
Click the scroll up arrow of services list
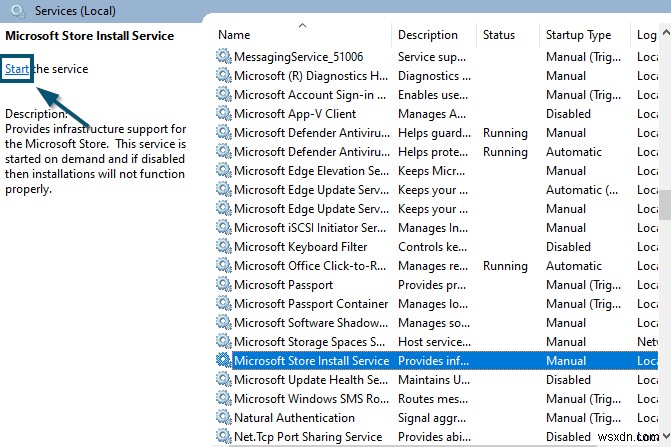(x=665, y=33)
